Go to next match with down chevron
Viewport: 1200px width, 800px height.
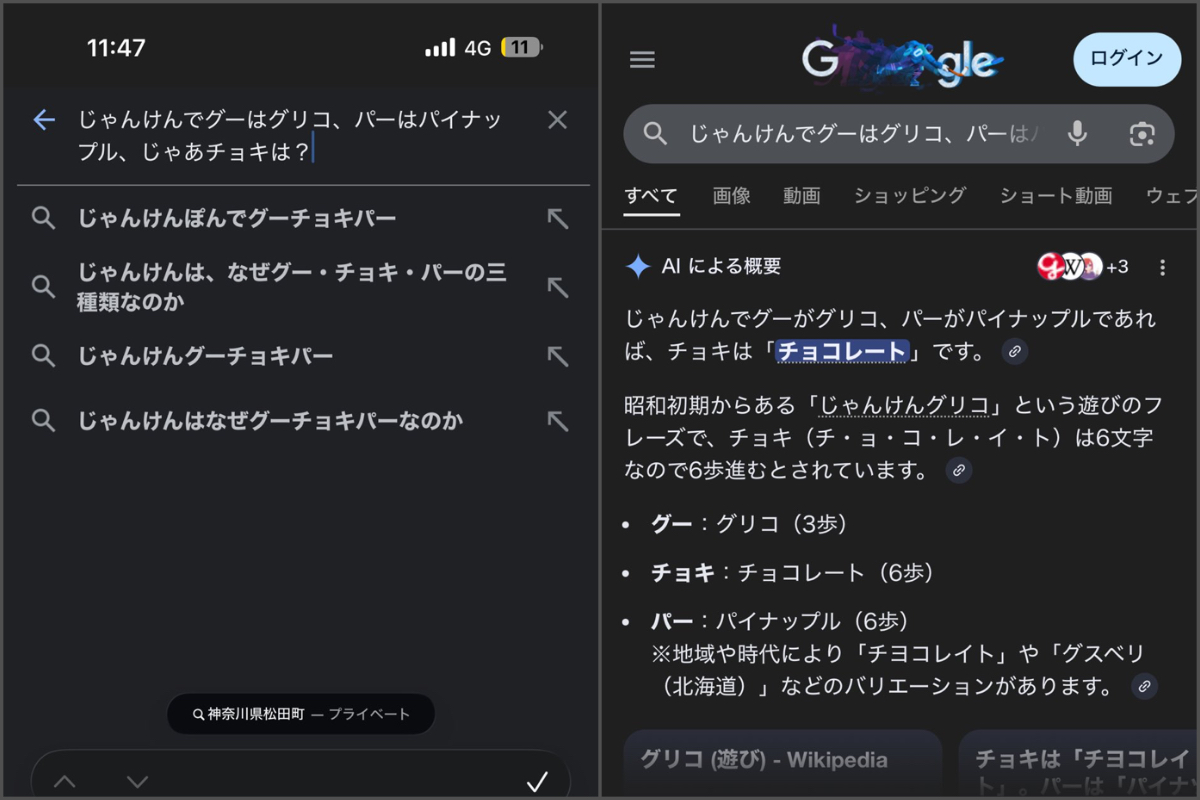coord(138,782)
